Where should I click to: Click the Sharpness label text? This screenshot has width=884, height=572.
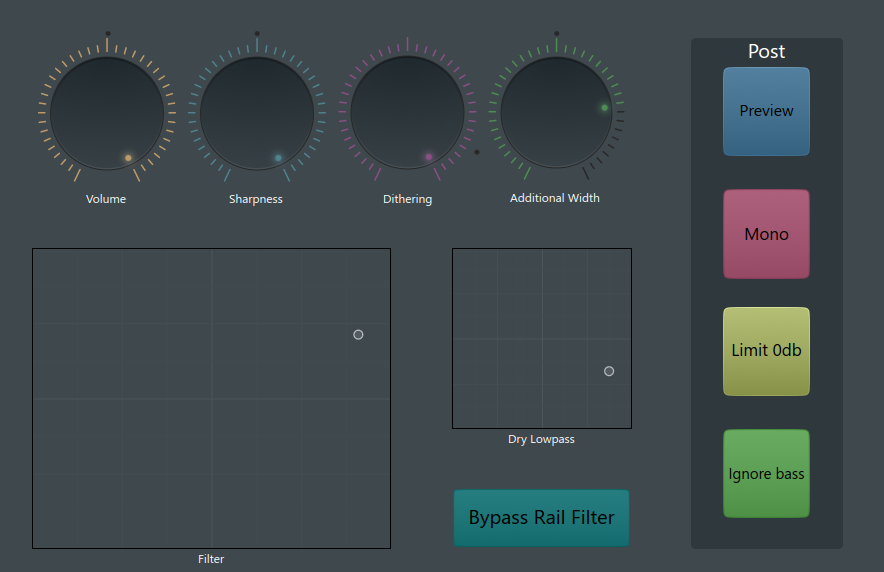[x=255, y=199]
